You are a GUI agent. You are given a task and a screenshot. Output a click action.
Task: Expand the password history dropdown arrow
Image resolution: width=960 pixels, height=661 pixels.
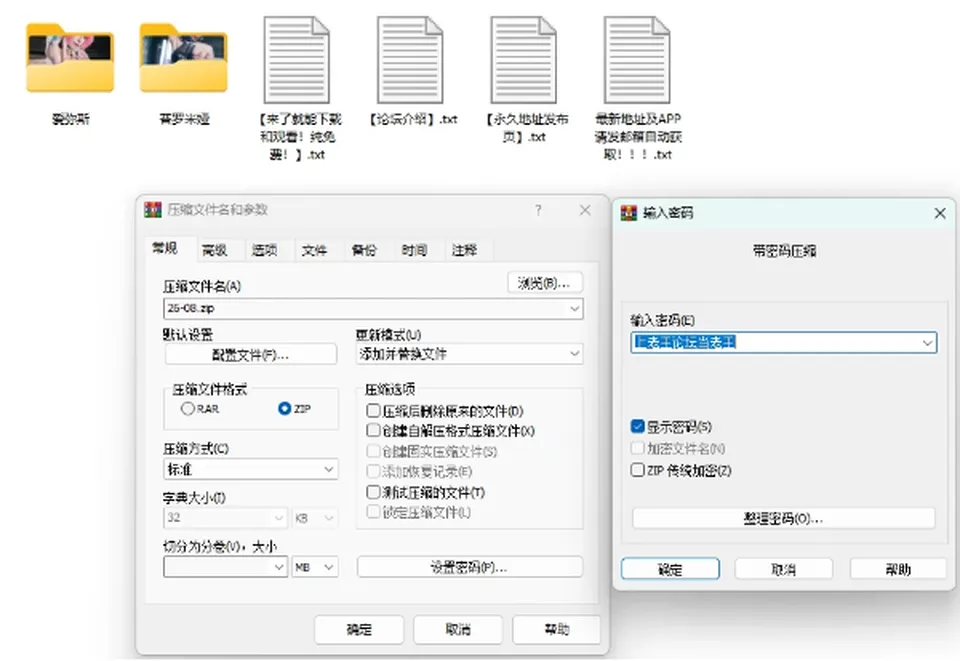(x=928, y=343)
